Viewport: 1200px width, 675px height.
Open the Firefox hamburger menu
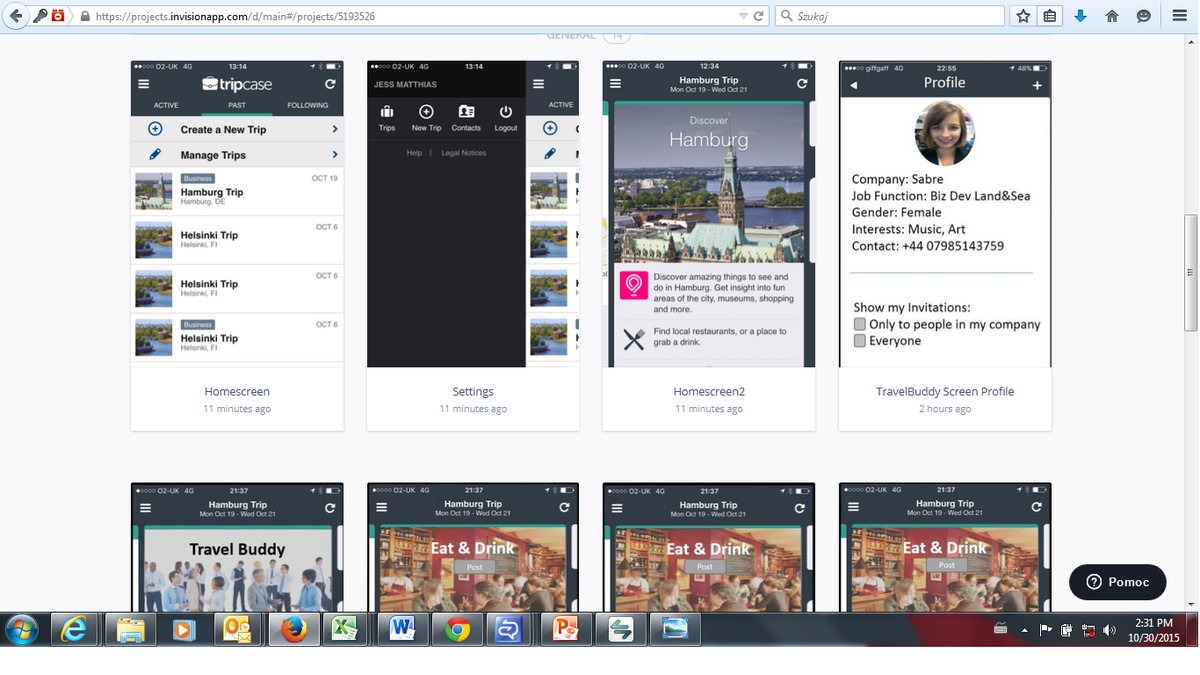[1179, 16]
